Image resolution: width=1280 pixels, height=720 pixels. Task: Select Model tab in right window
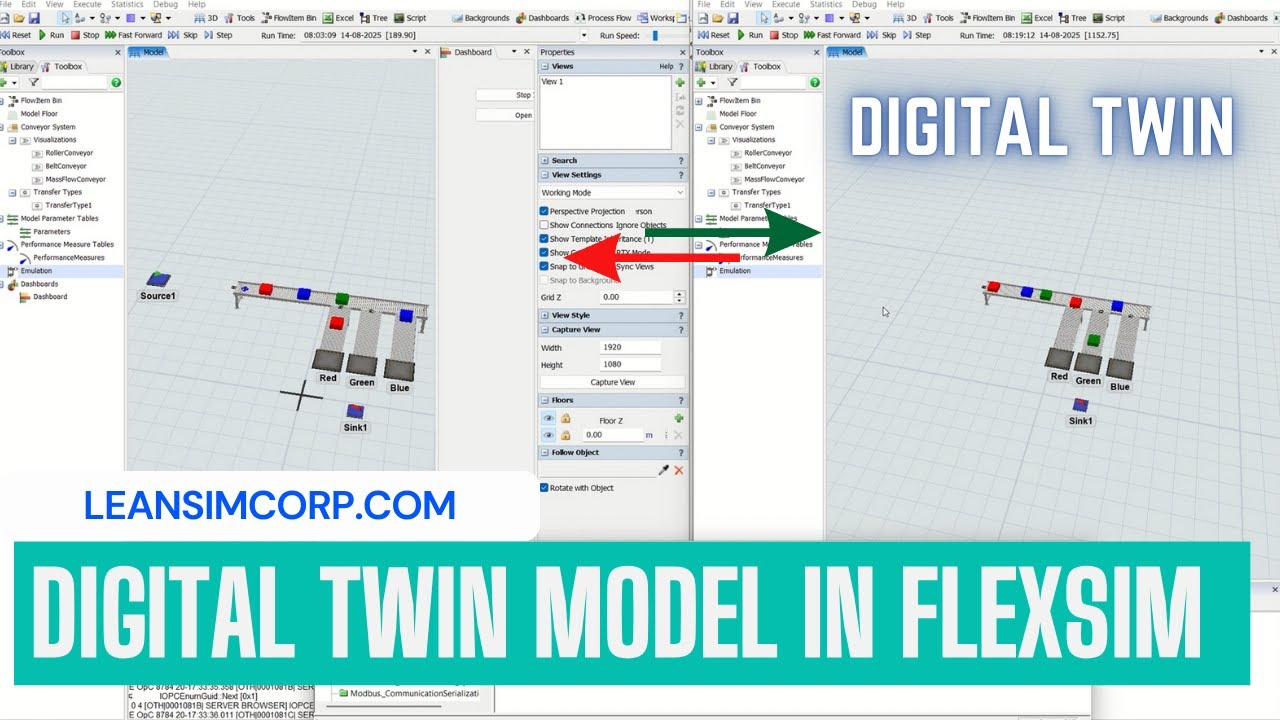pos(846,52)
